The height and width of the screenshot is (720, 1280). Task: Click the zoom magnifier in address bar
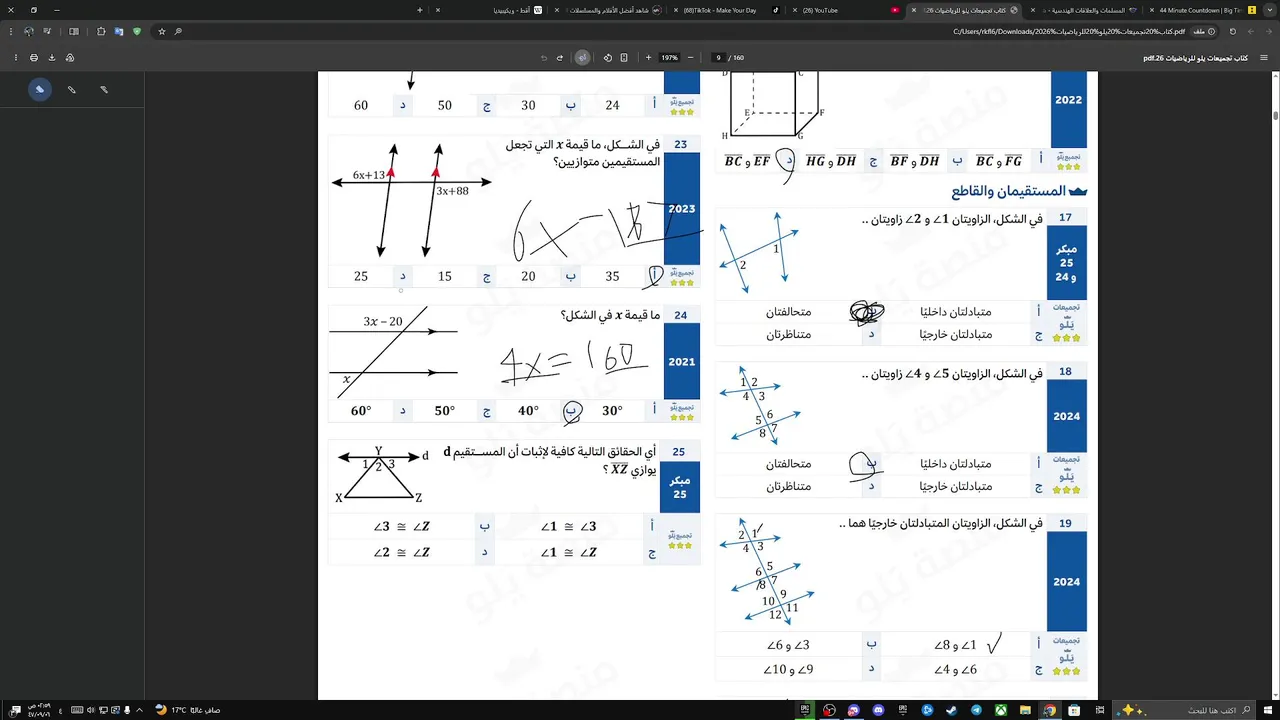[178, 31]
